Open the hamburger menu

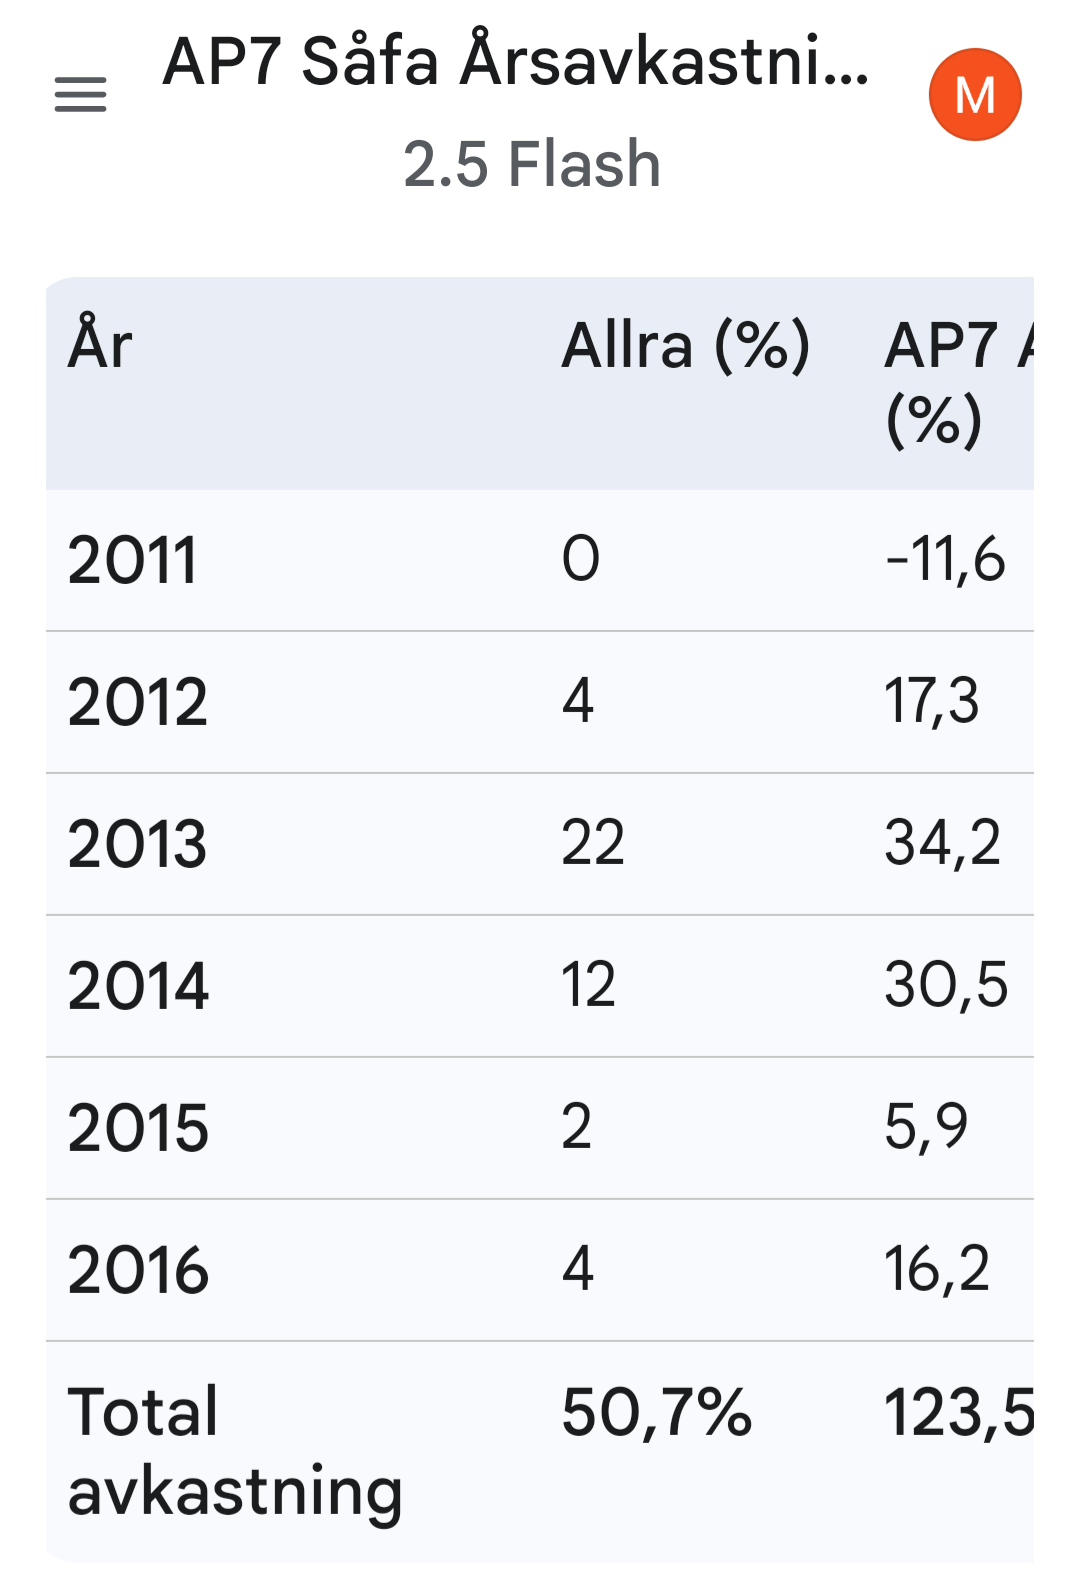(x=80, y=95)
